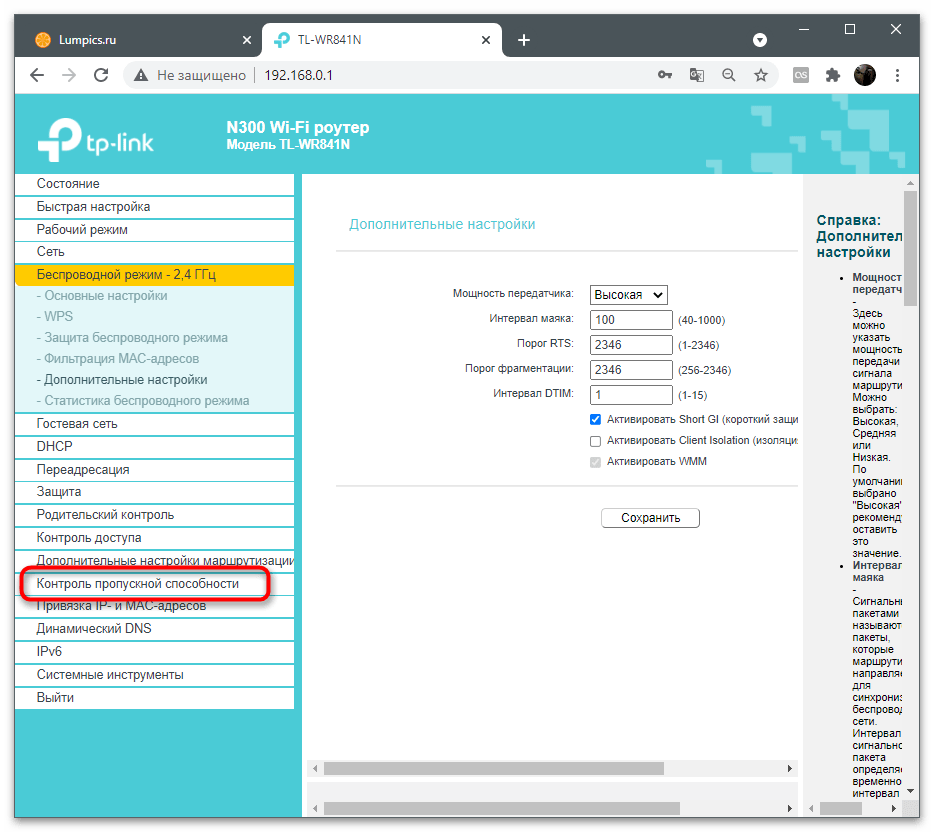
Task: Expand Привязка IP- и MAC-адресов menu
Action: [154, 606]
